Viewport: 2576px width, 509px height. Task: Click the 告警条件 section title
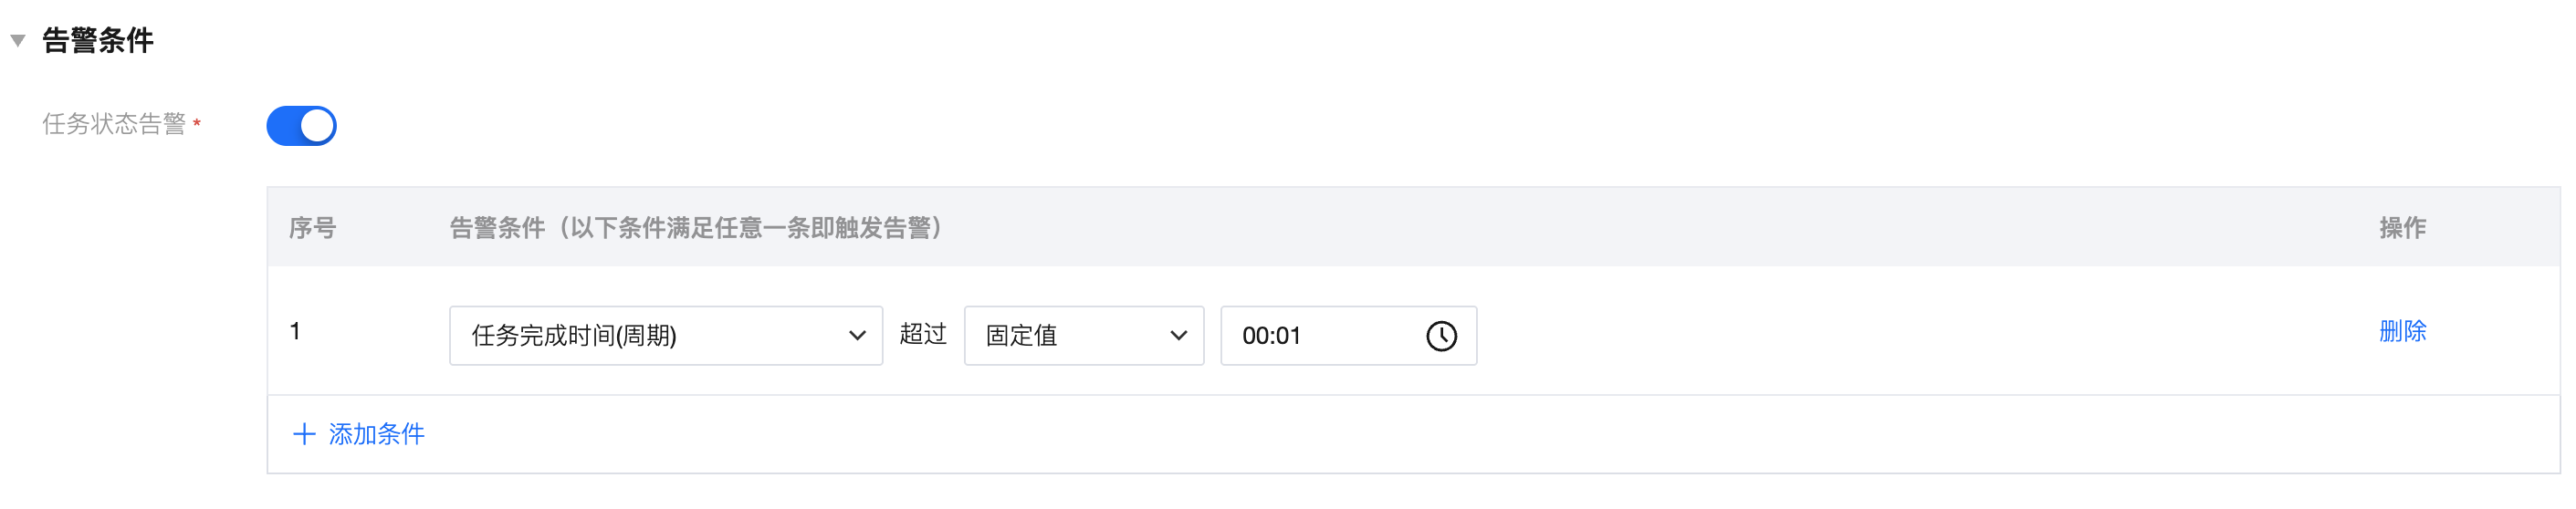tap(98, 40)
